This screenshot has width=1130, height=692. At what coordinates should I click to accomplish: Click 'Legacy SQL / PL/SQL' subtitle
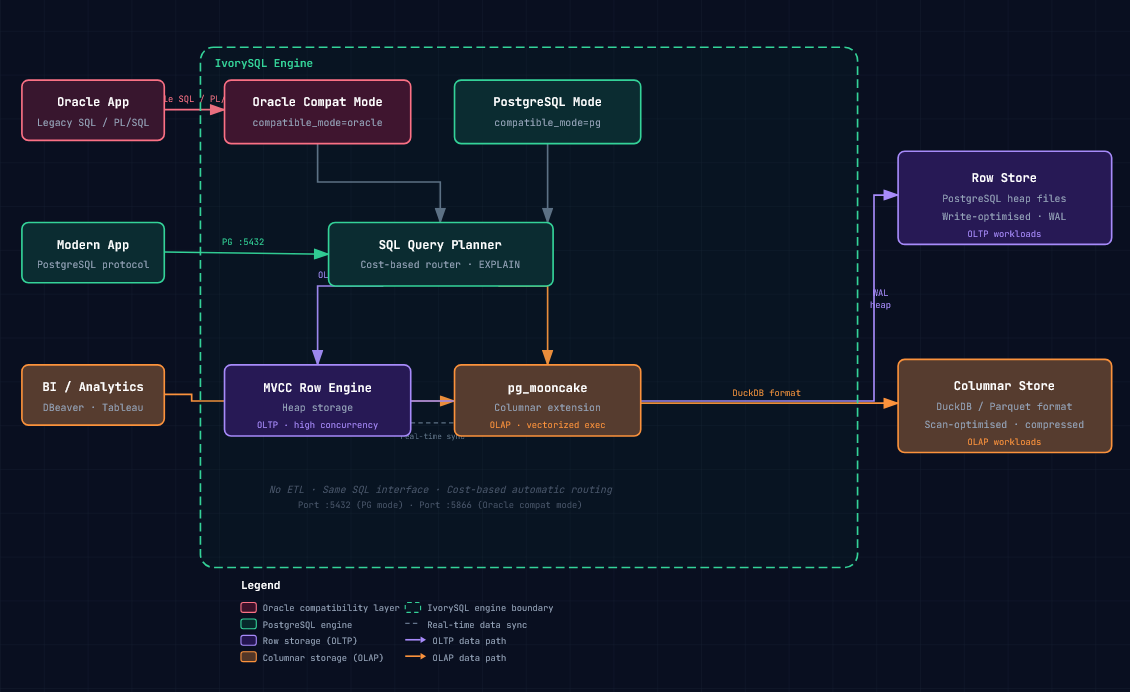coord(93,123)
